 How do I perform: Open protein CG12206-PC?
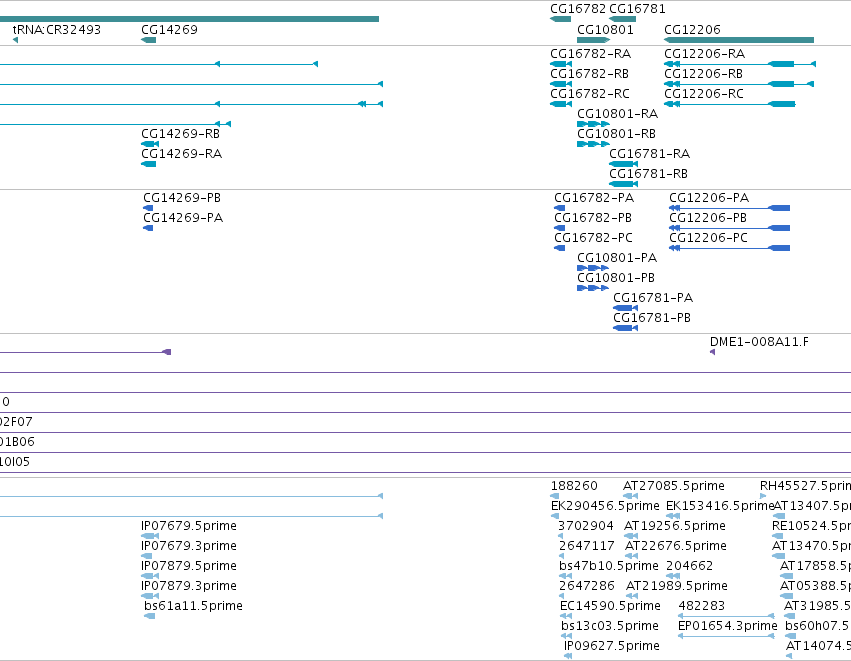709,238
